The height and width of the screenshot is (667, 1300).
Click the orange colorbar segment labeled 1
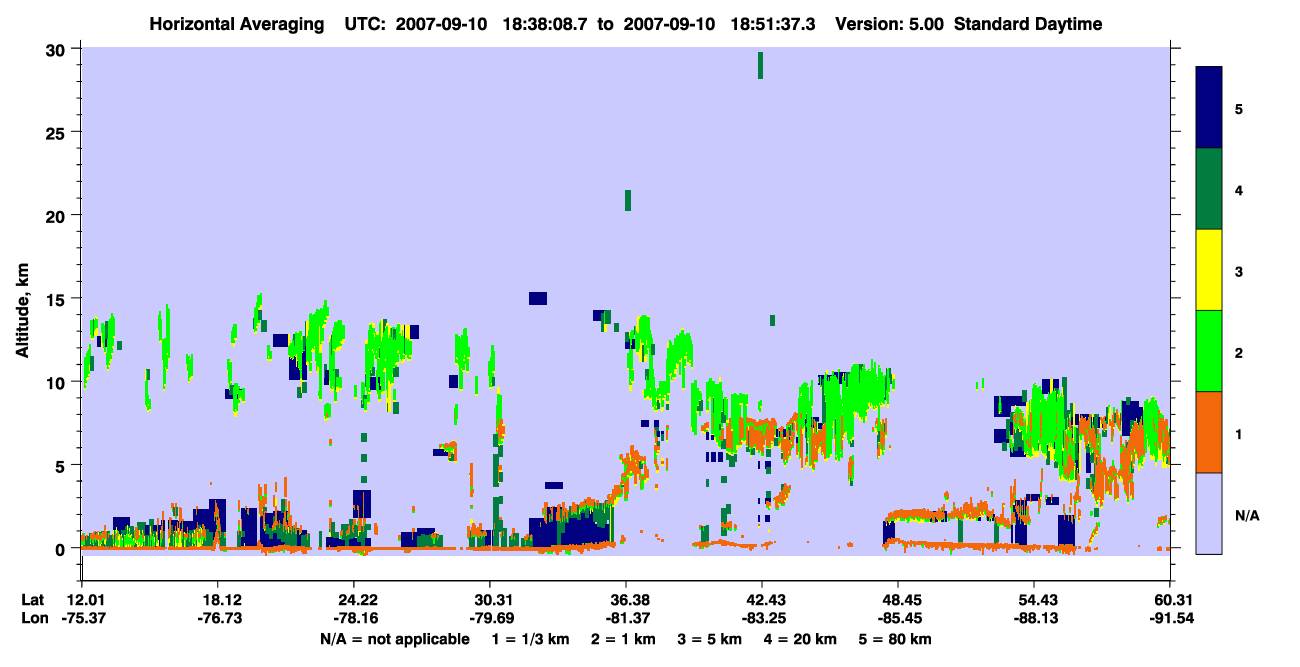point(1209,432)
